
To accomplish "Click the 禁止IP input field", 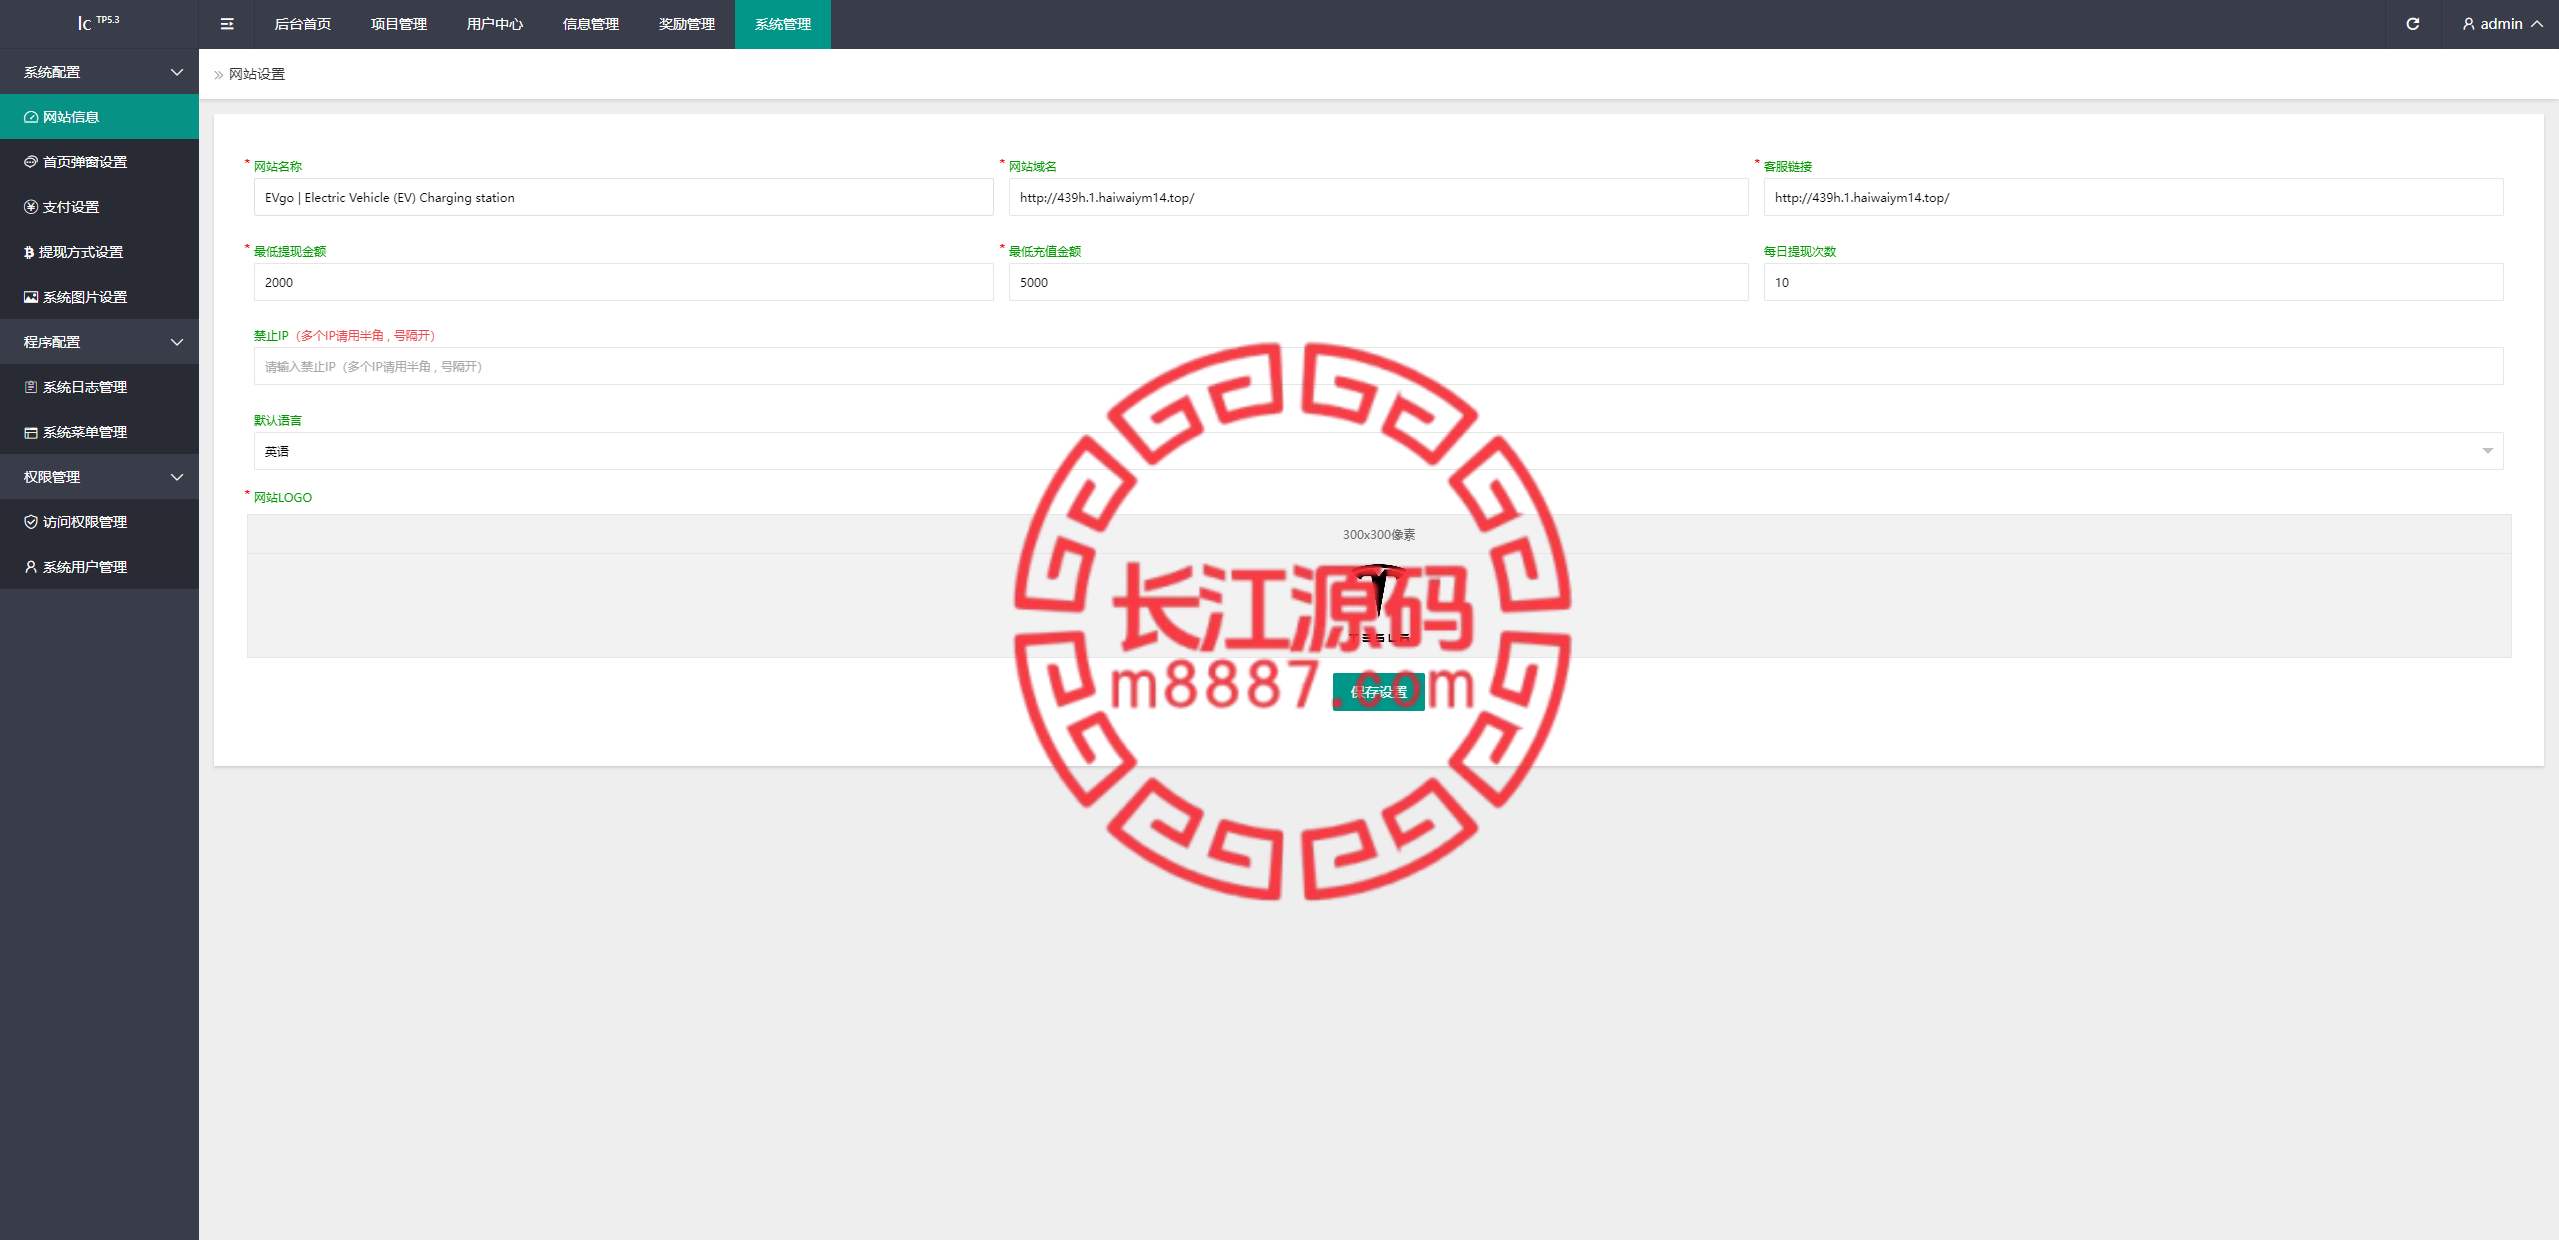I will coord(1378,366).
